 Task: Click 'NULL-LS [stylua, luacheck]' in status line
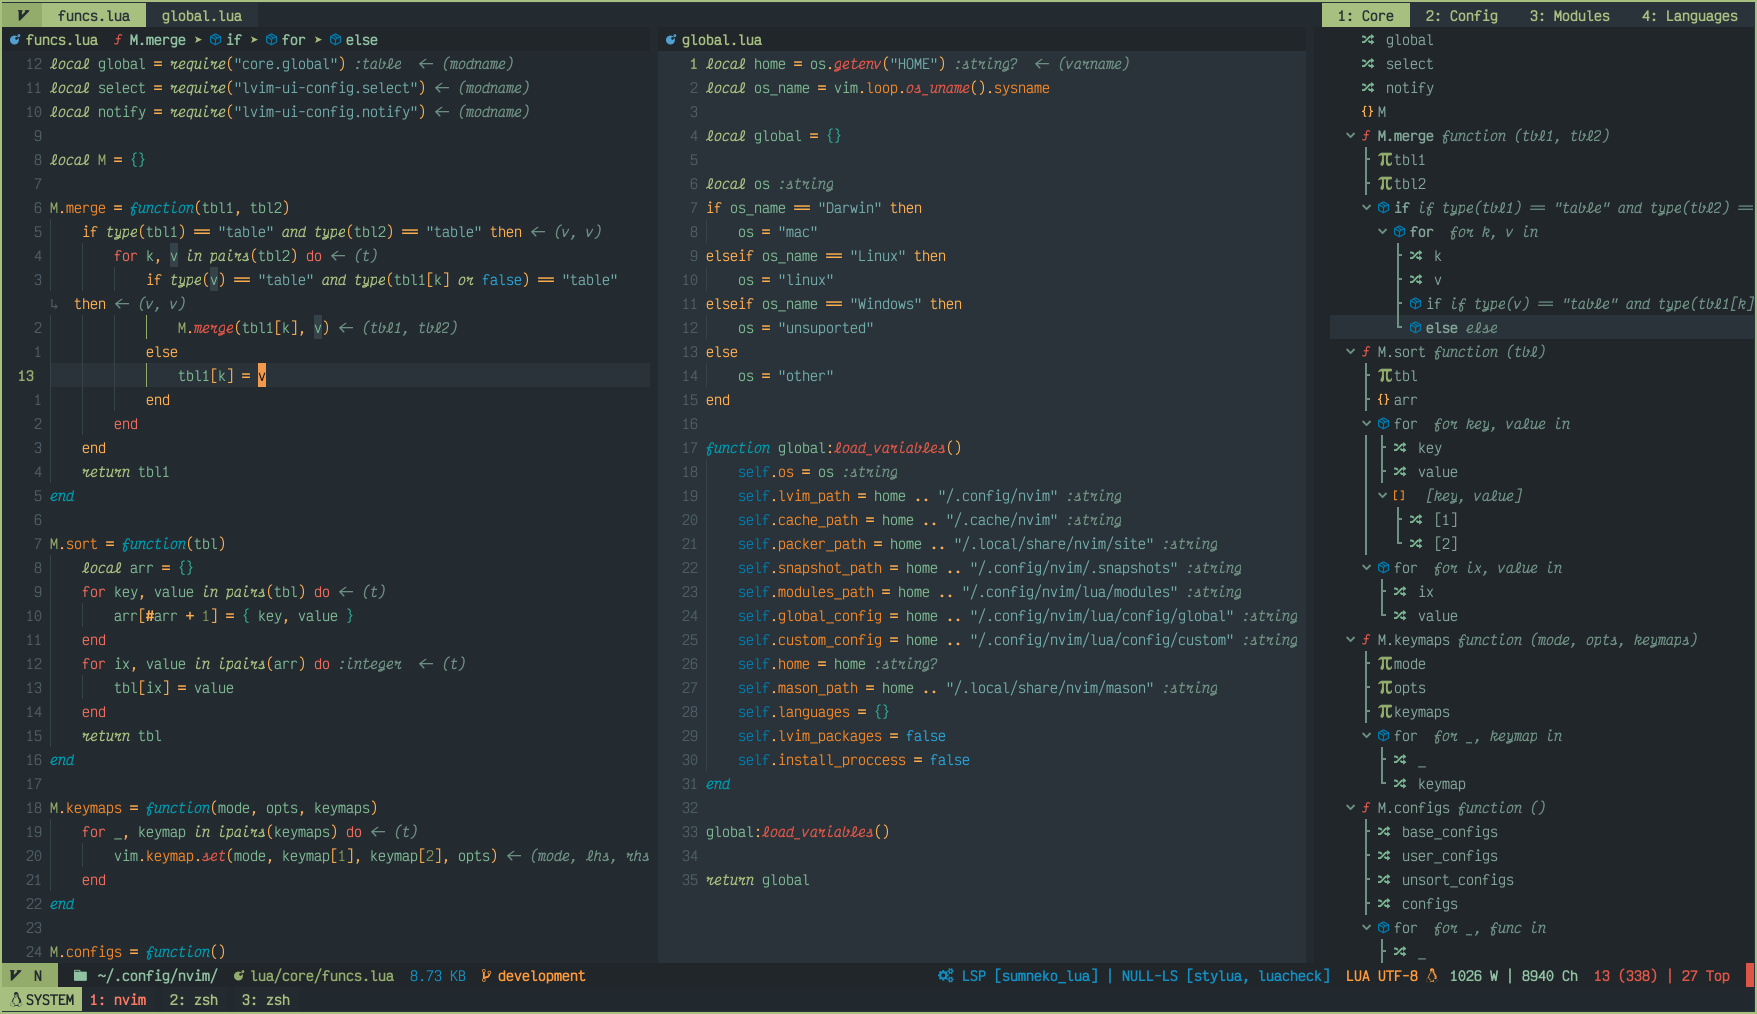click(x=1225, y=976)
